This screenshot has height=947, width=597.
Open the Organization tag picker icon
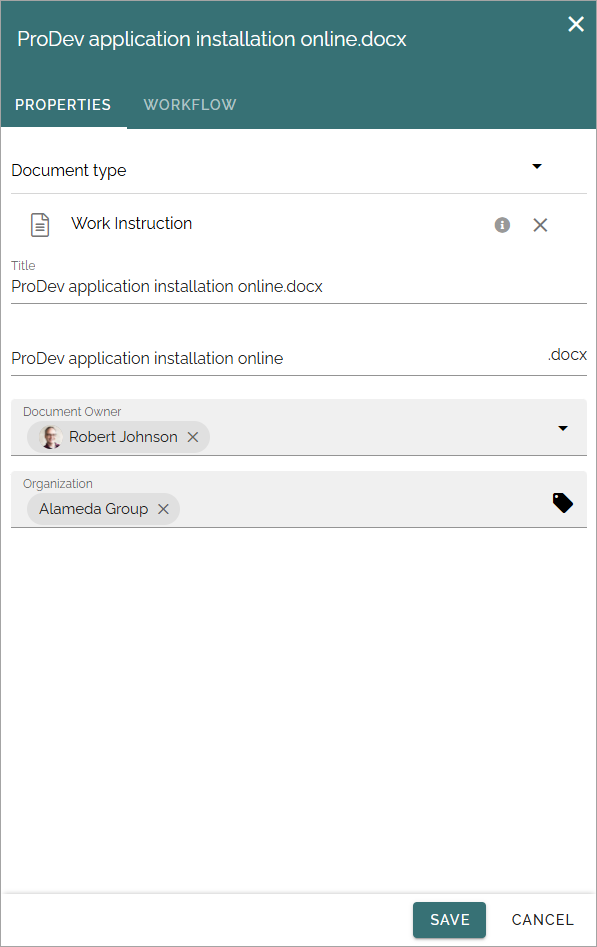(x=563, y=502)
